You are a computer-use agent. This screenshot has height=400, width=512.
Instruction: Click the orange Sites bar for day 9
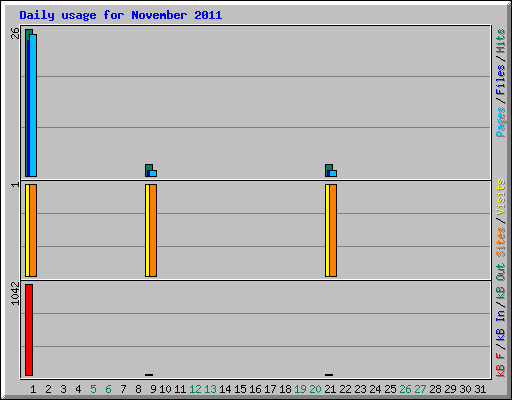pyautogui.click(x=153, y=230)
